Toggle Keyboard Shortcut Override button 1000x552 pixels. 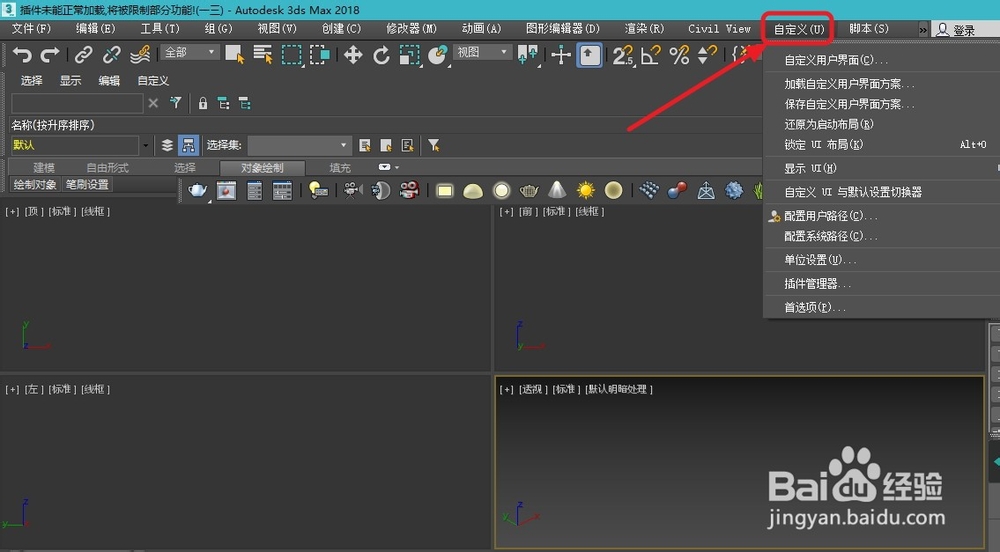(589, 55)
